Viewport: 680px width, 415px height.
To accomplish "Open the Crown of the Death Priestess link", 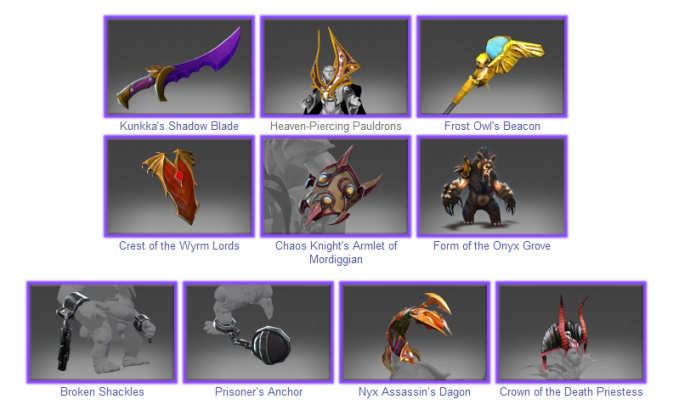I will pyautogui.click(x=571, y=392).
